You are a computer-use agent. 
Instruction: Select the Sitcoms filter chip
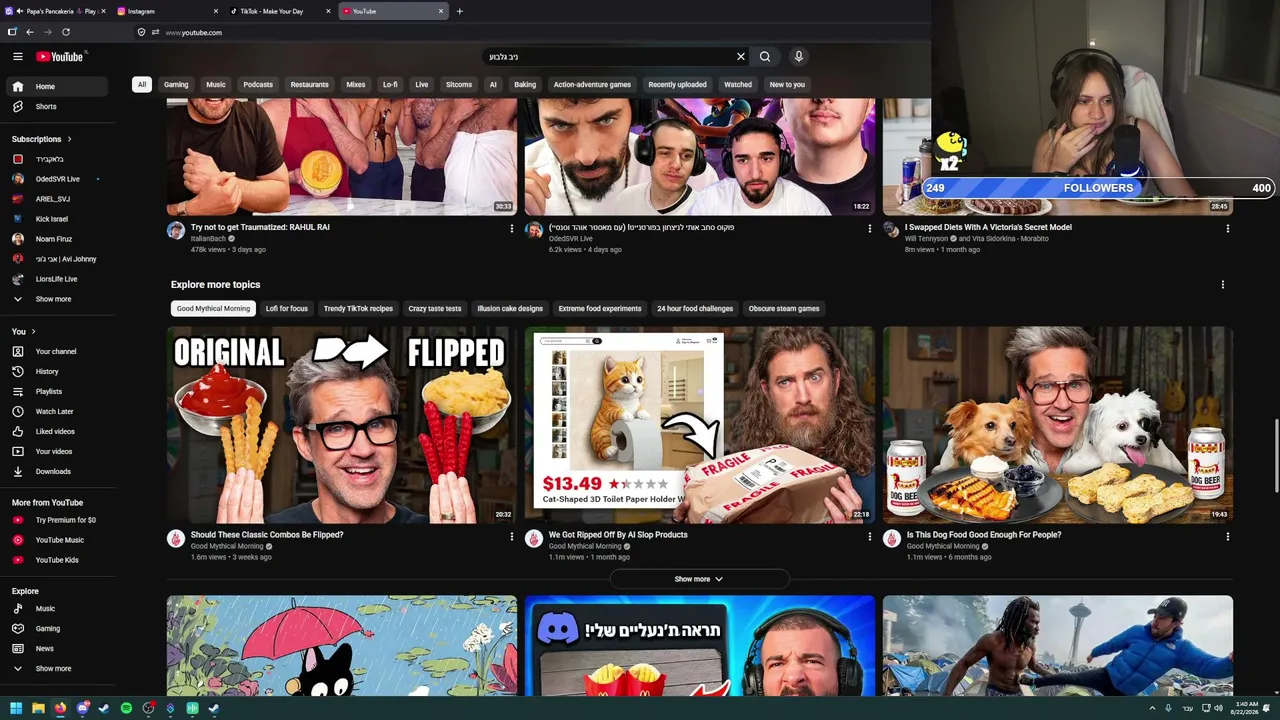459,85
